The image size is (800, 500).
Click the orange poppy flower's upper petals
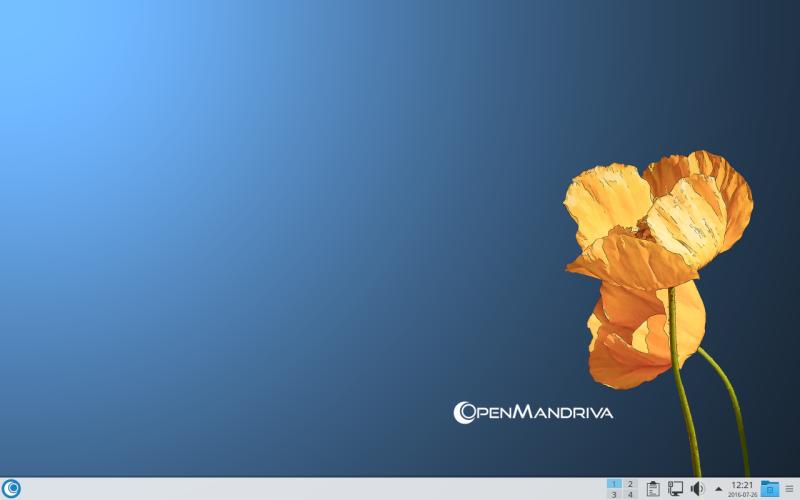pos(660,205)
